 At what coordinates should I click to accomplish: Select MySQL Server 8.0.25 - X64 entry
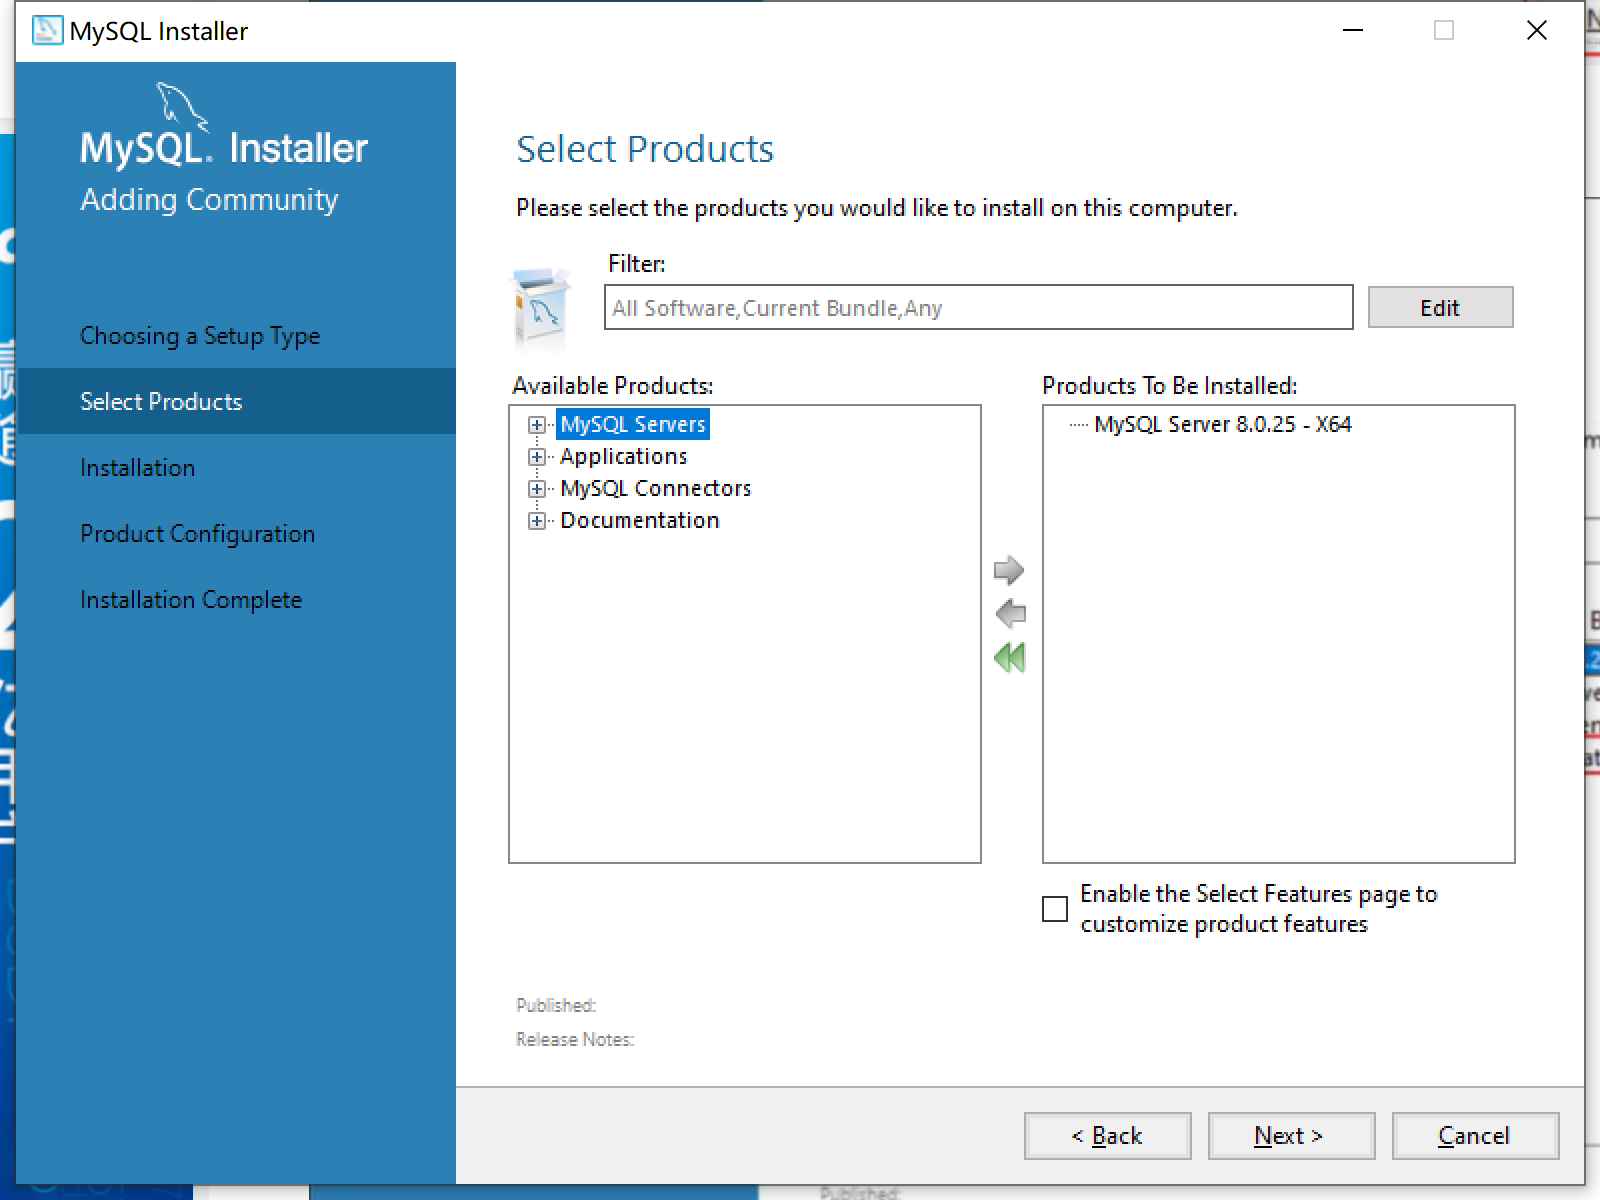1223,424
